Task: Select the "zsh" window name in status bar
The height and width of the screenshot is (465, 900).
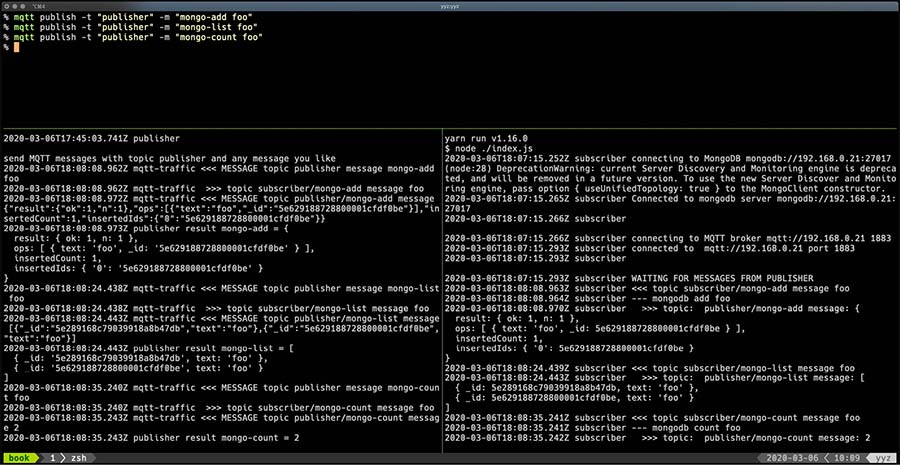Action: click(77, 459)
